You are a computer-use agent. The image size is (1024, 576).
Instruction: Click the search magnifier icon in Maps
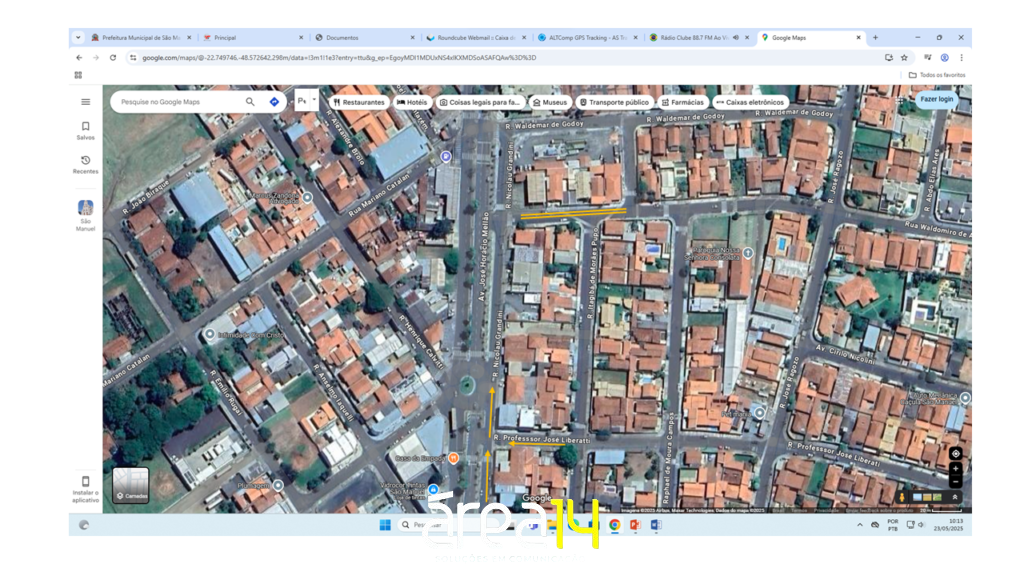250,102
